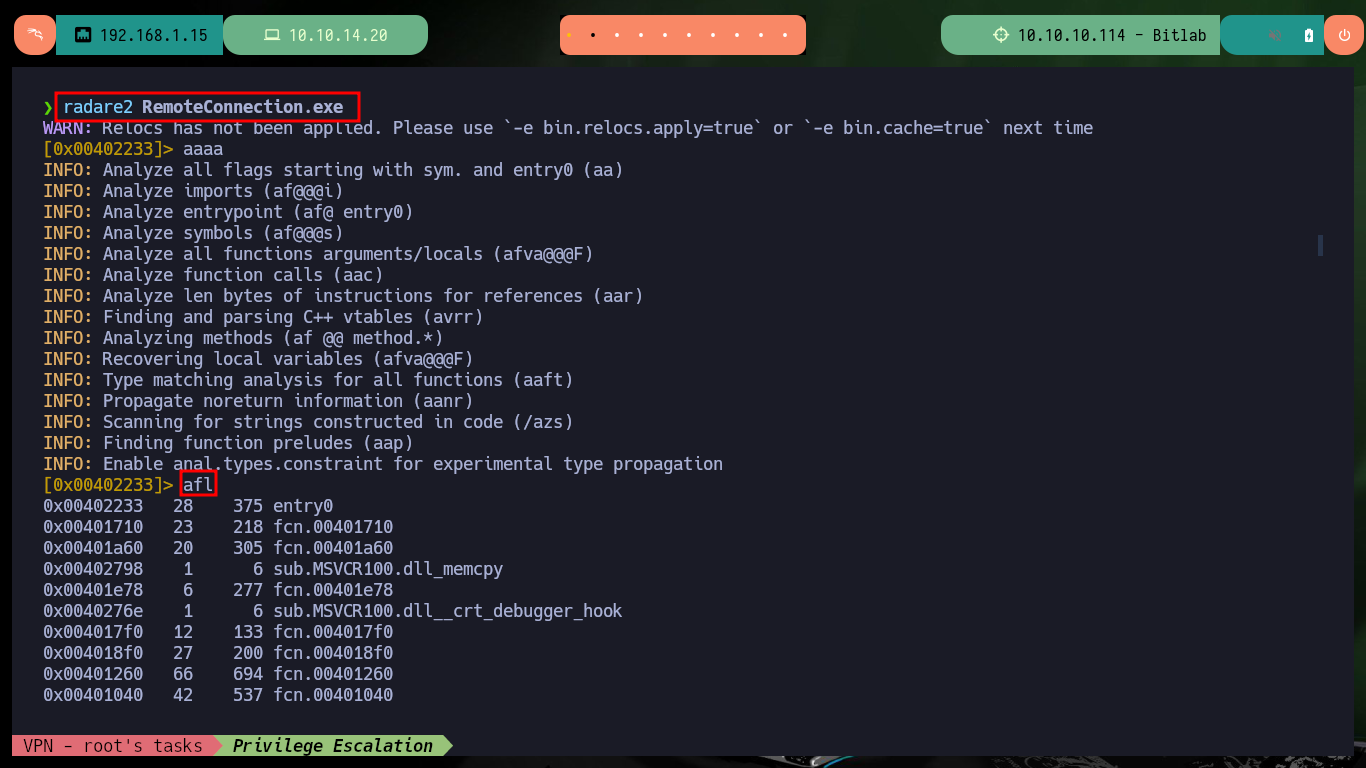Click the 'radare2 RemoteConnection.exe' command text
The height and width of the screenshot is (768, 1366).
[203, 107]
